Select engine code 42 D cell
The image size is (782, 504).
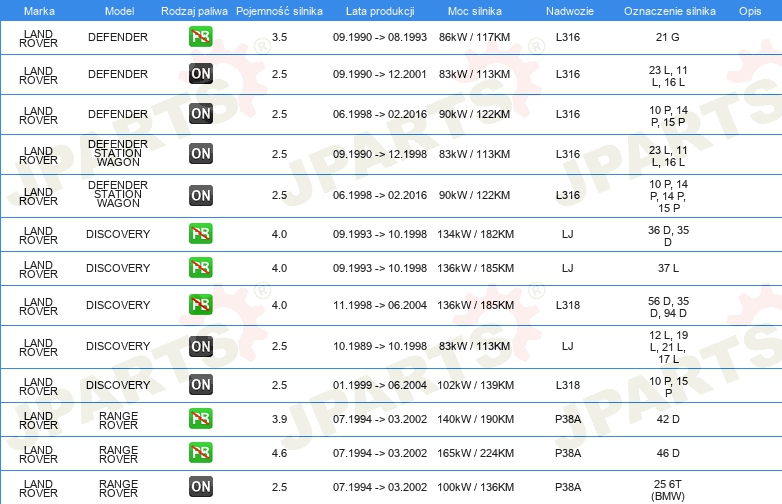[668, 419]
